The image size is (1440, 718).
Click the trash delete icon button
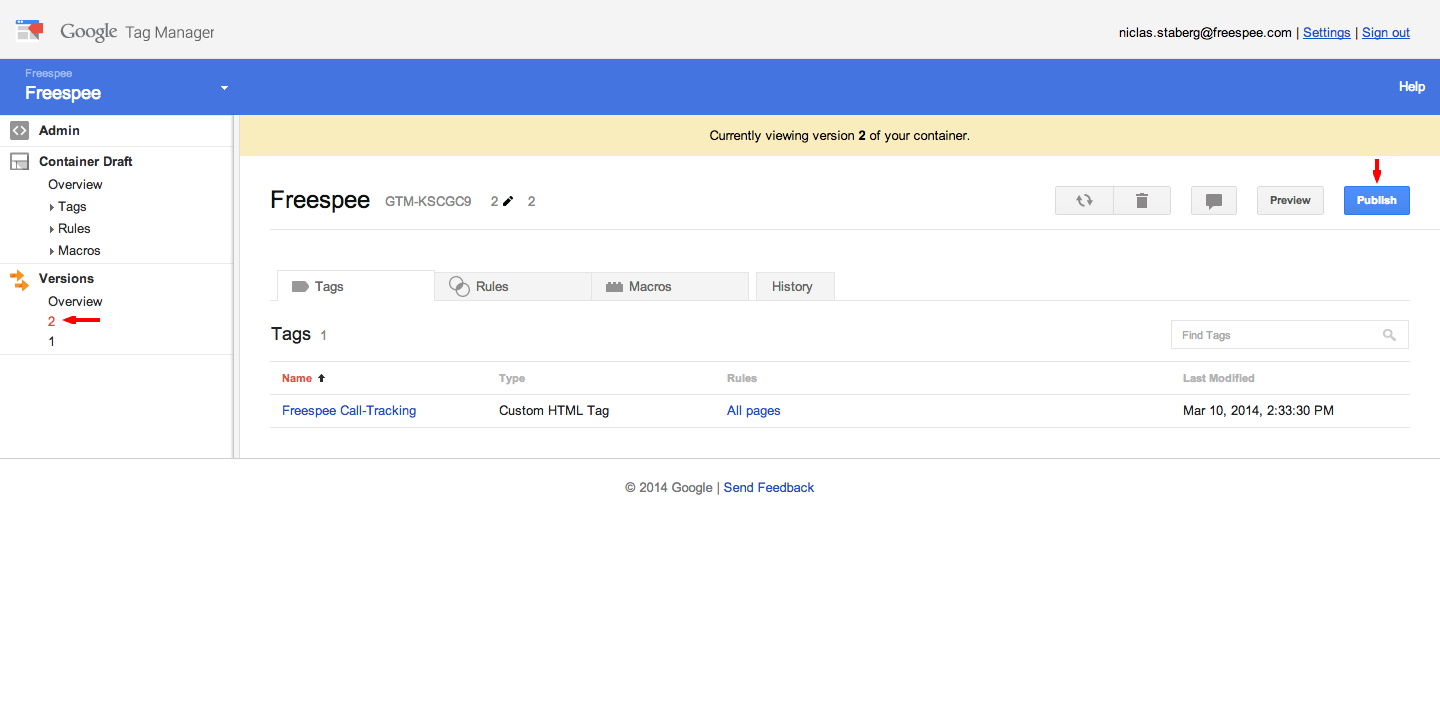1142,200
